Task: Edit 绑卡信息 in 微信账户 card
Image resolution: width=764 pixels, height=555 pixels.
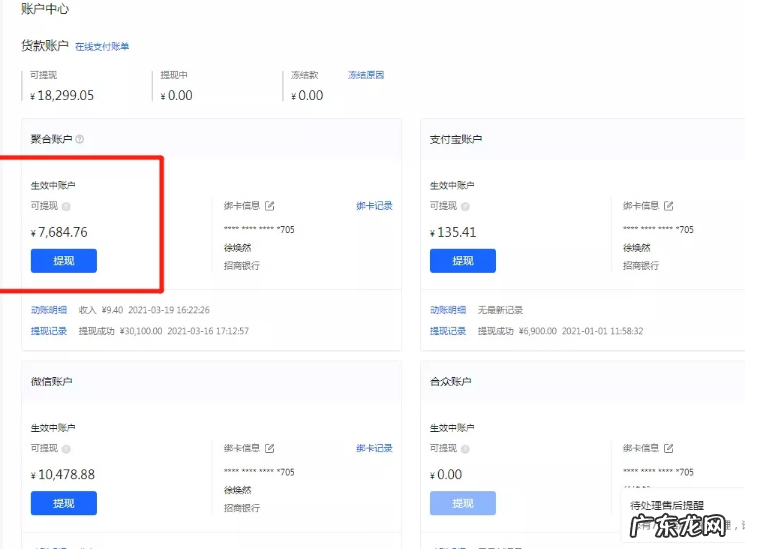Action: 269,448
